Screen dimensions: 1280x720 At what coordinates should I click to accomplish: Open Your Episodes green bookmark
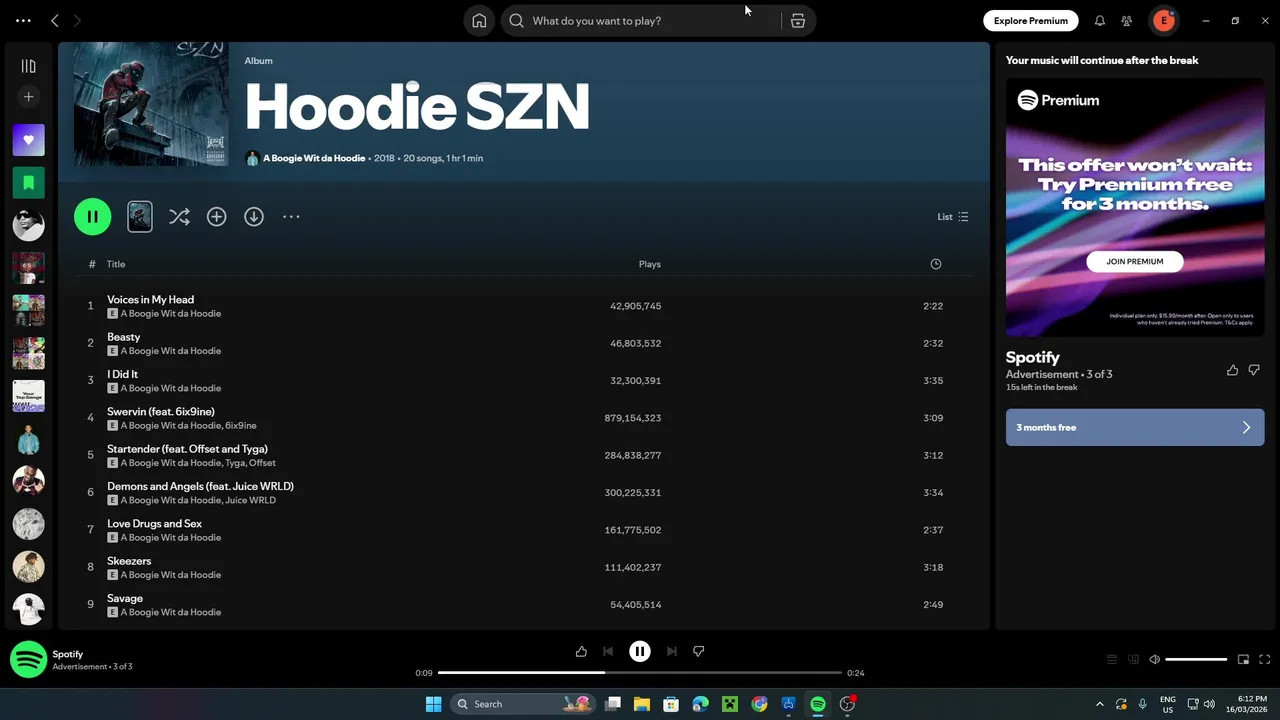pyautogui.click(x=28, y=183)
